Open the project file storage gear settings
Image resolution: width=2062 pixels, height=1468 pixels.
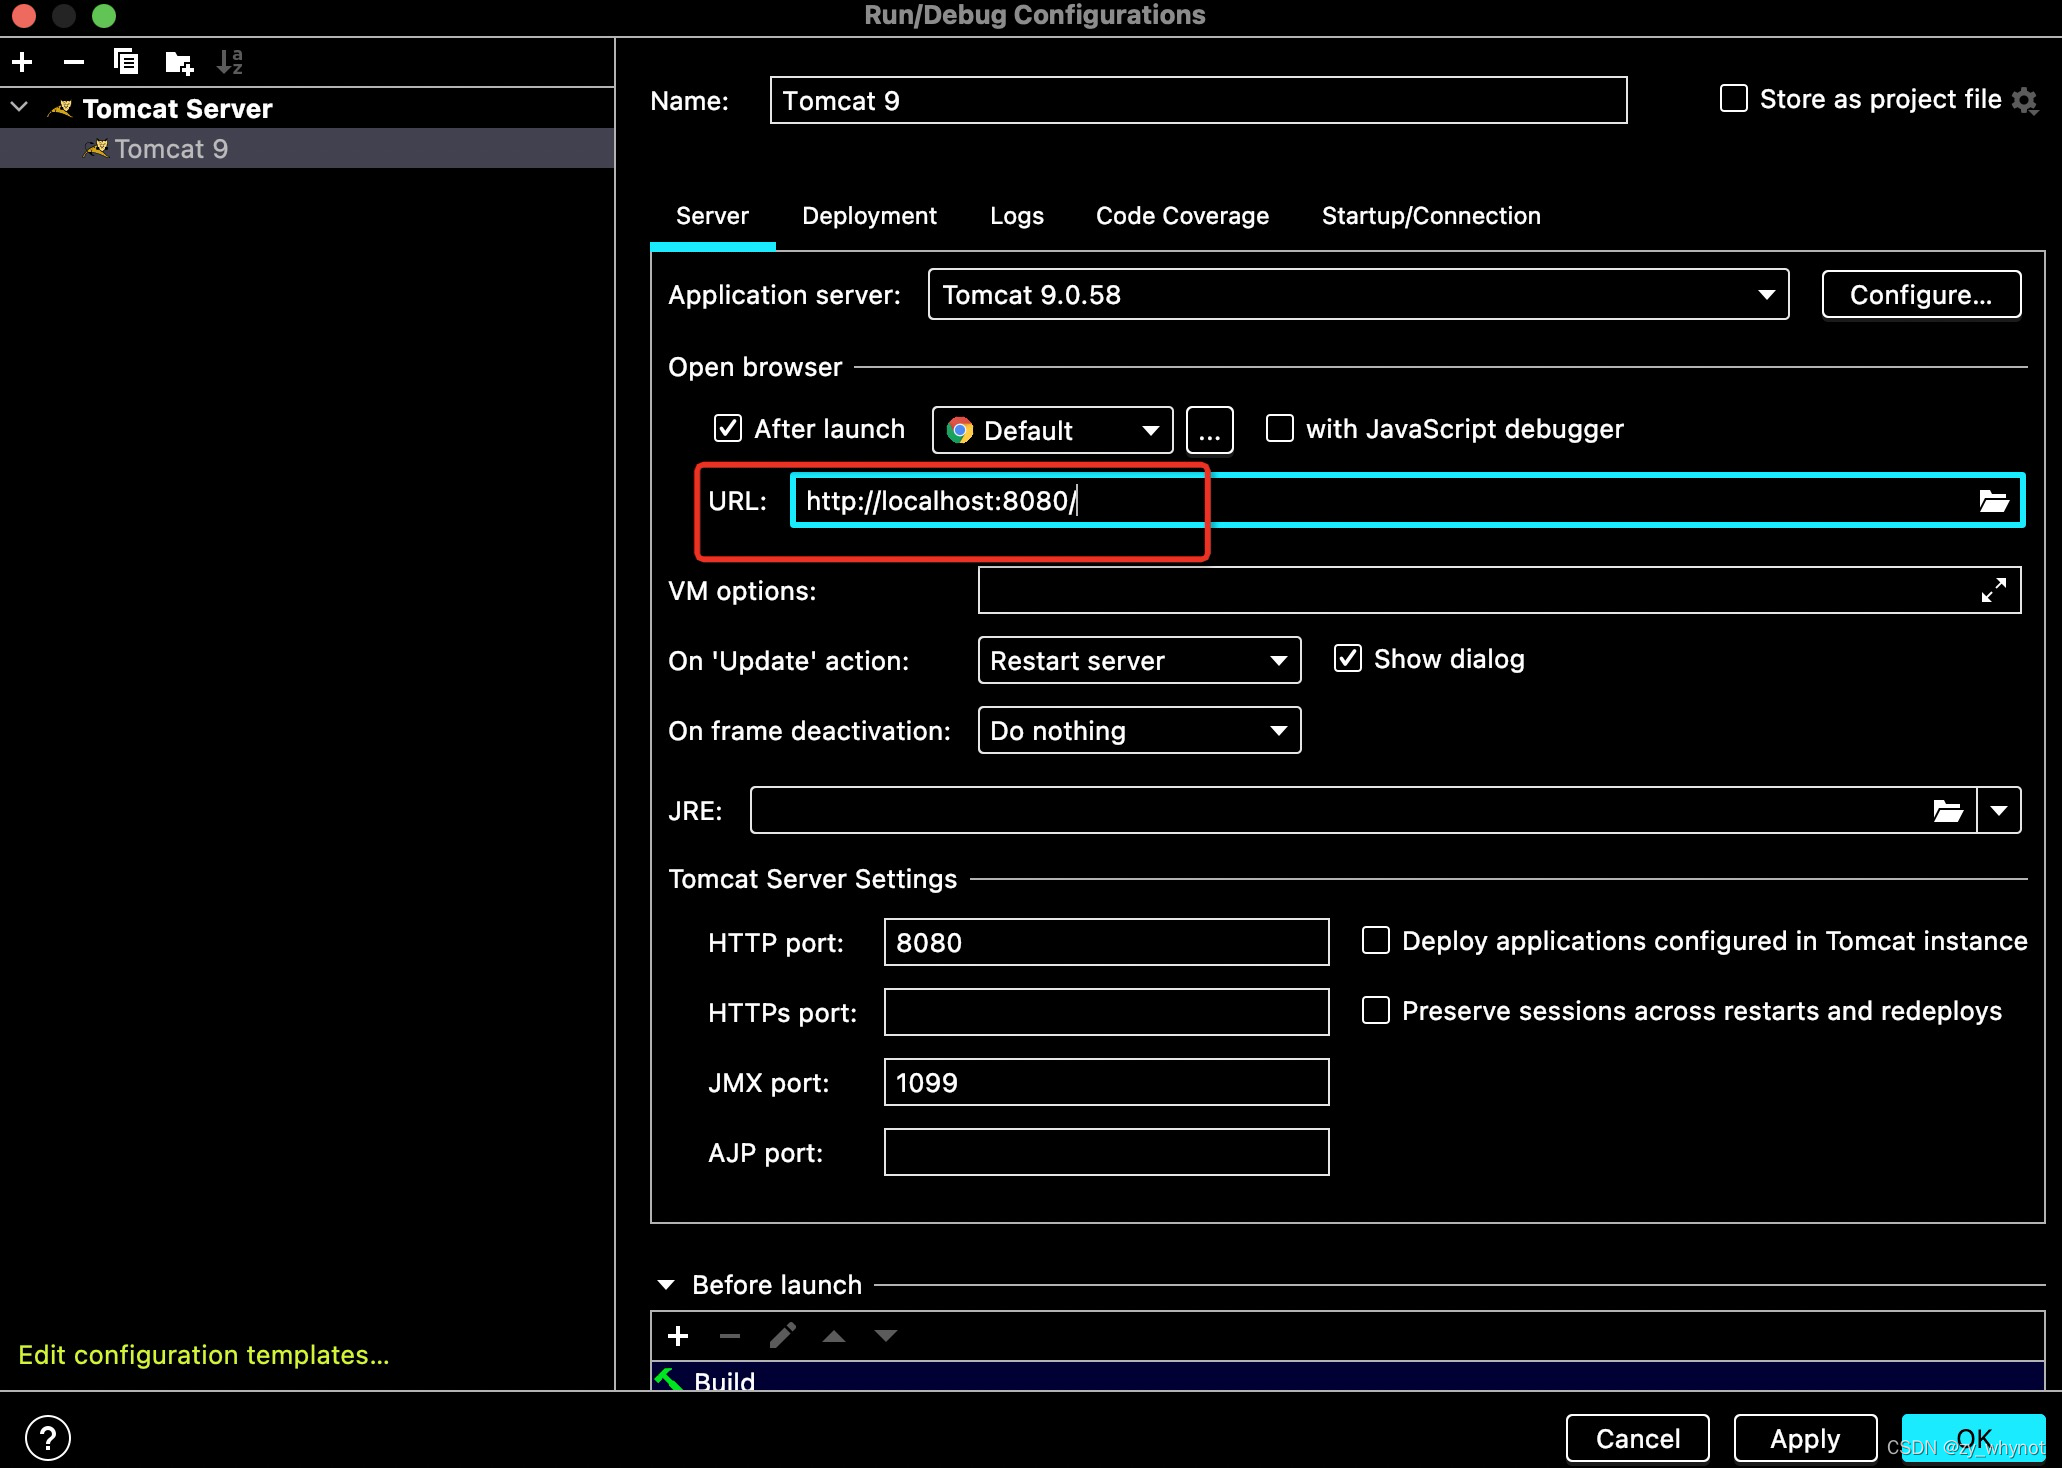tap(2025, 101)
